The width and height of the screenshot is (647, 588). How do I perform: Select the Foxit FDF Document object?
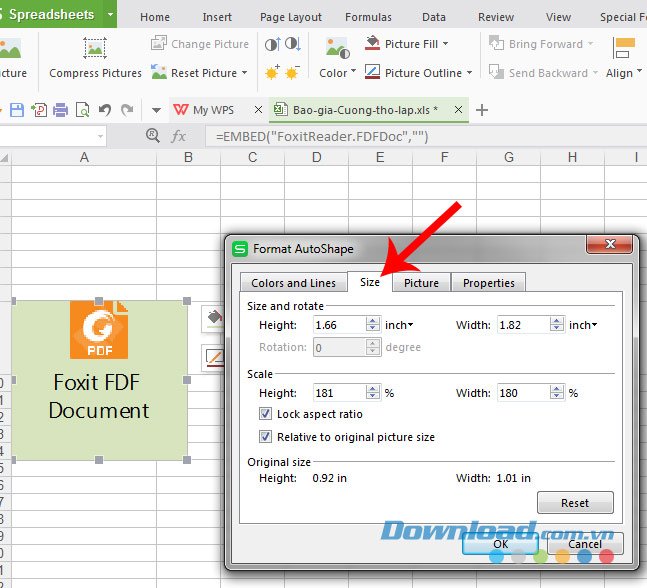click(99, 380)
